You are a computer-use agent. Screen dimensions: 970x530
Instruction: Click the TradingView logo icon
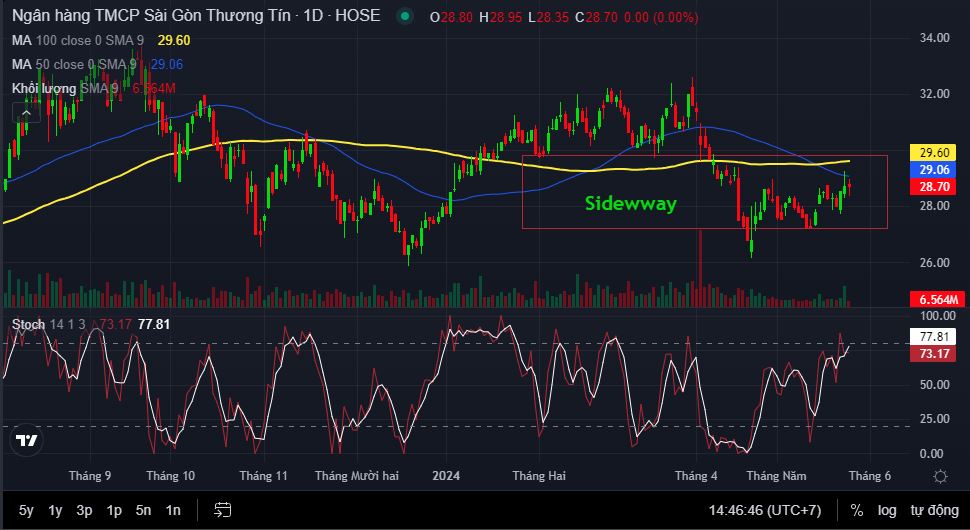point(27,441)
